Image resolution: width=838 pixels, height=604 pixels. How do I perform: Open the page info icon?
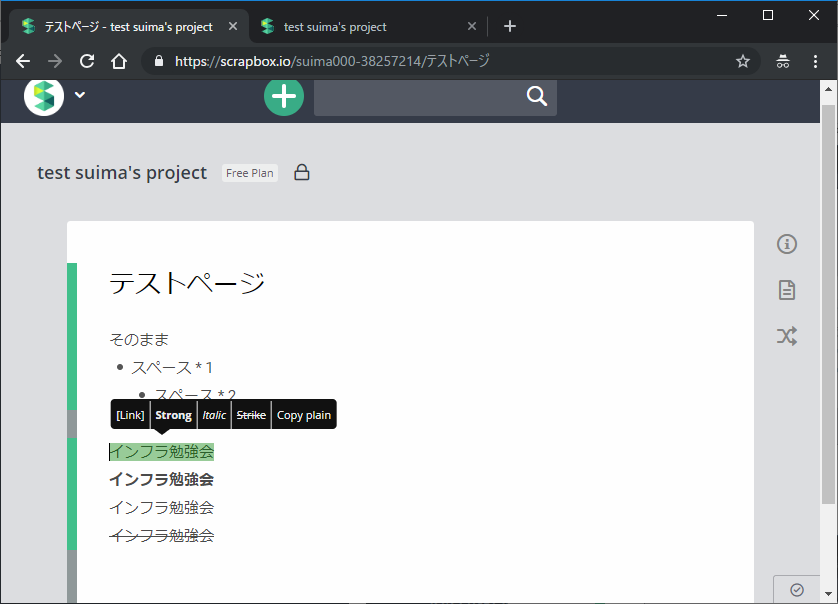787,244
